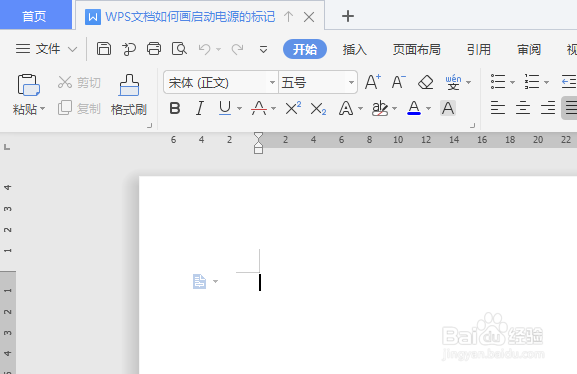The image size is (577, 374).
Task: Decrease font size with A- icon
Action: coord(399,82)
